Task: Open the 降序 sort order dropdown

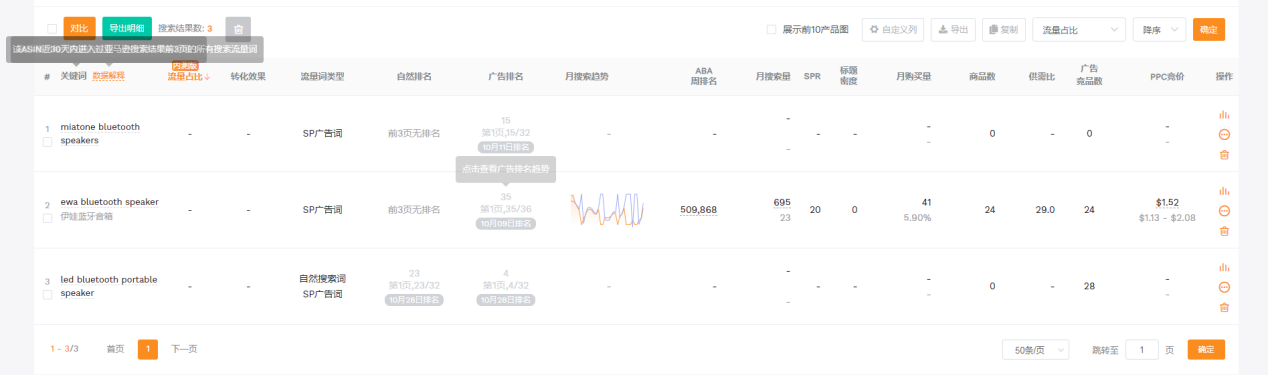Action: 1160,29
